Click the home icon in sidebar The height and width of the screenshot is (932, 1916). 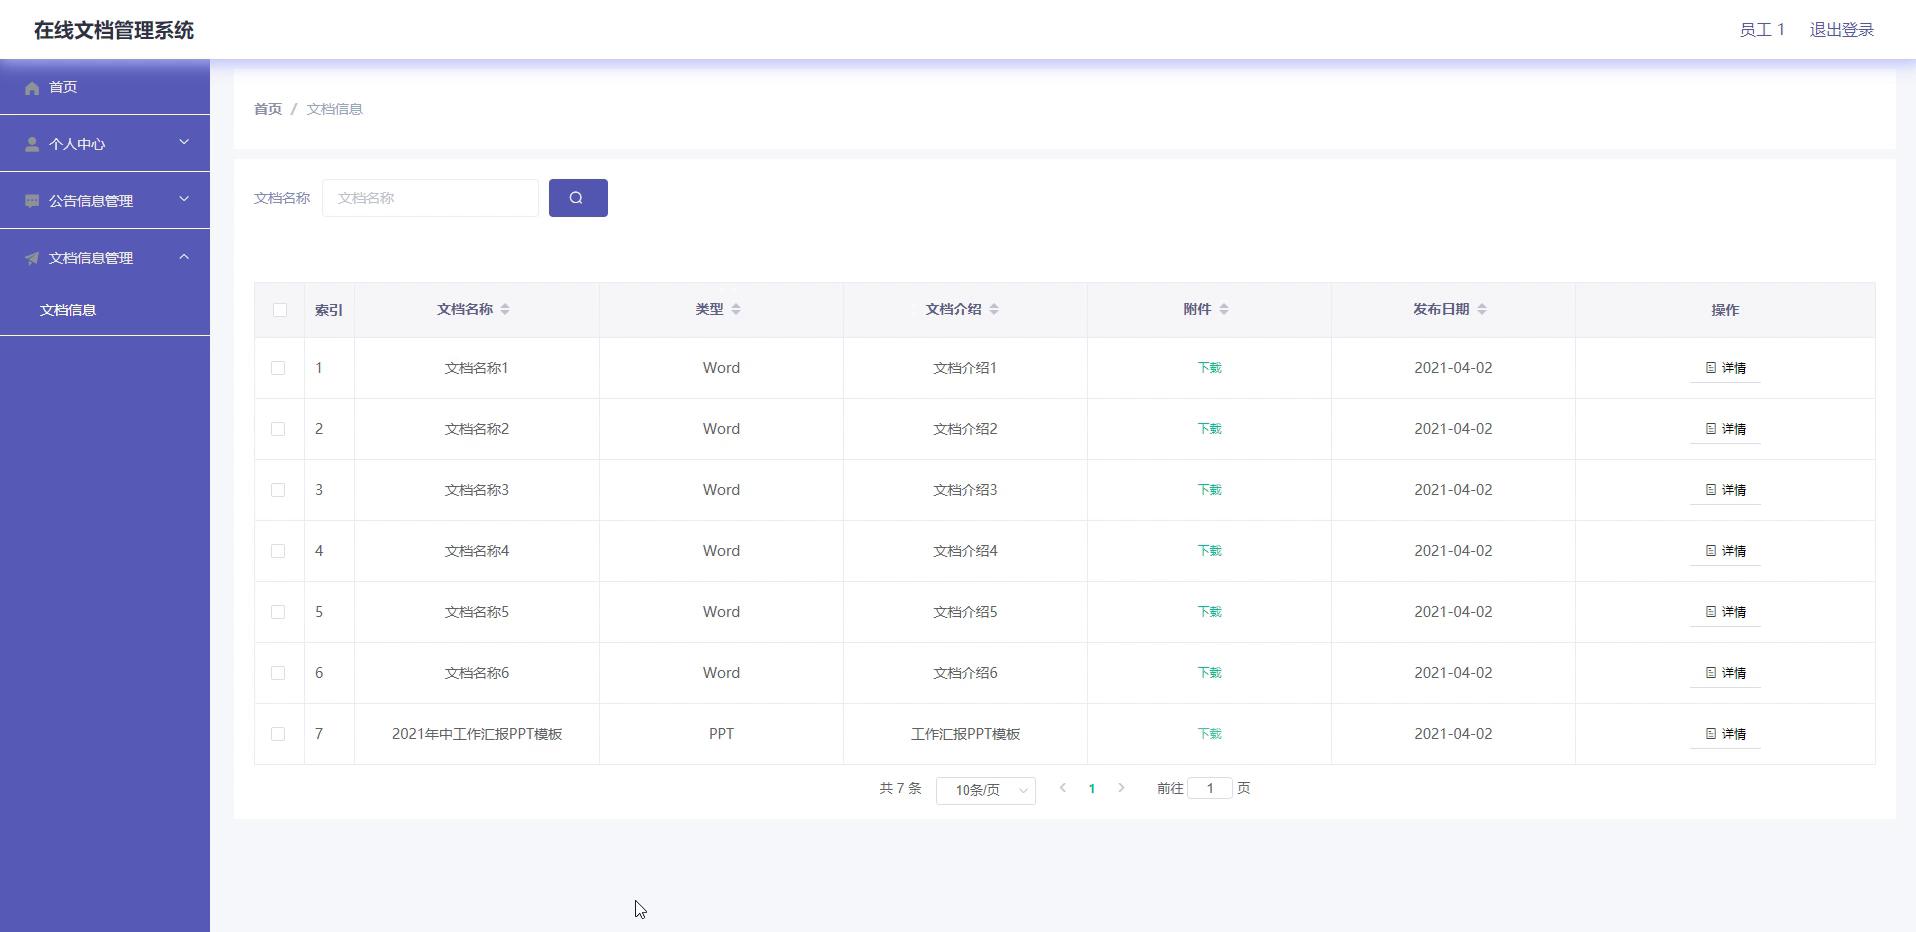click(32, 88)
